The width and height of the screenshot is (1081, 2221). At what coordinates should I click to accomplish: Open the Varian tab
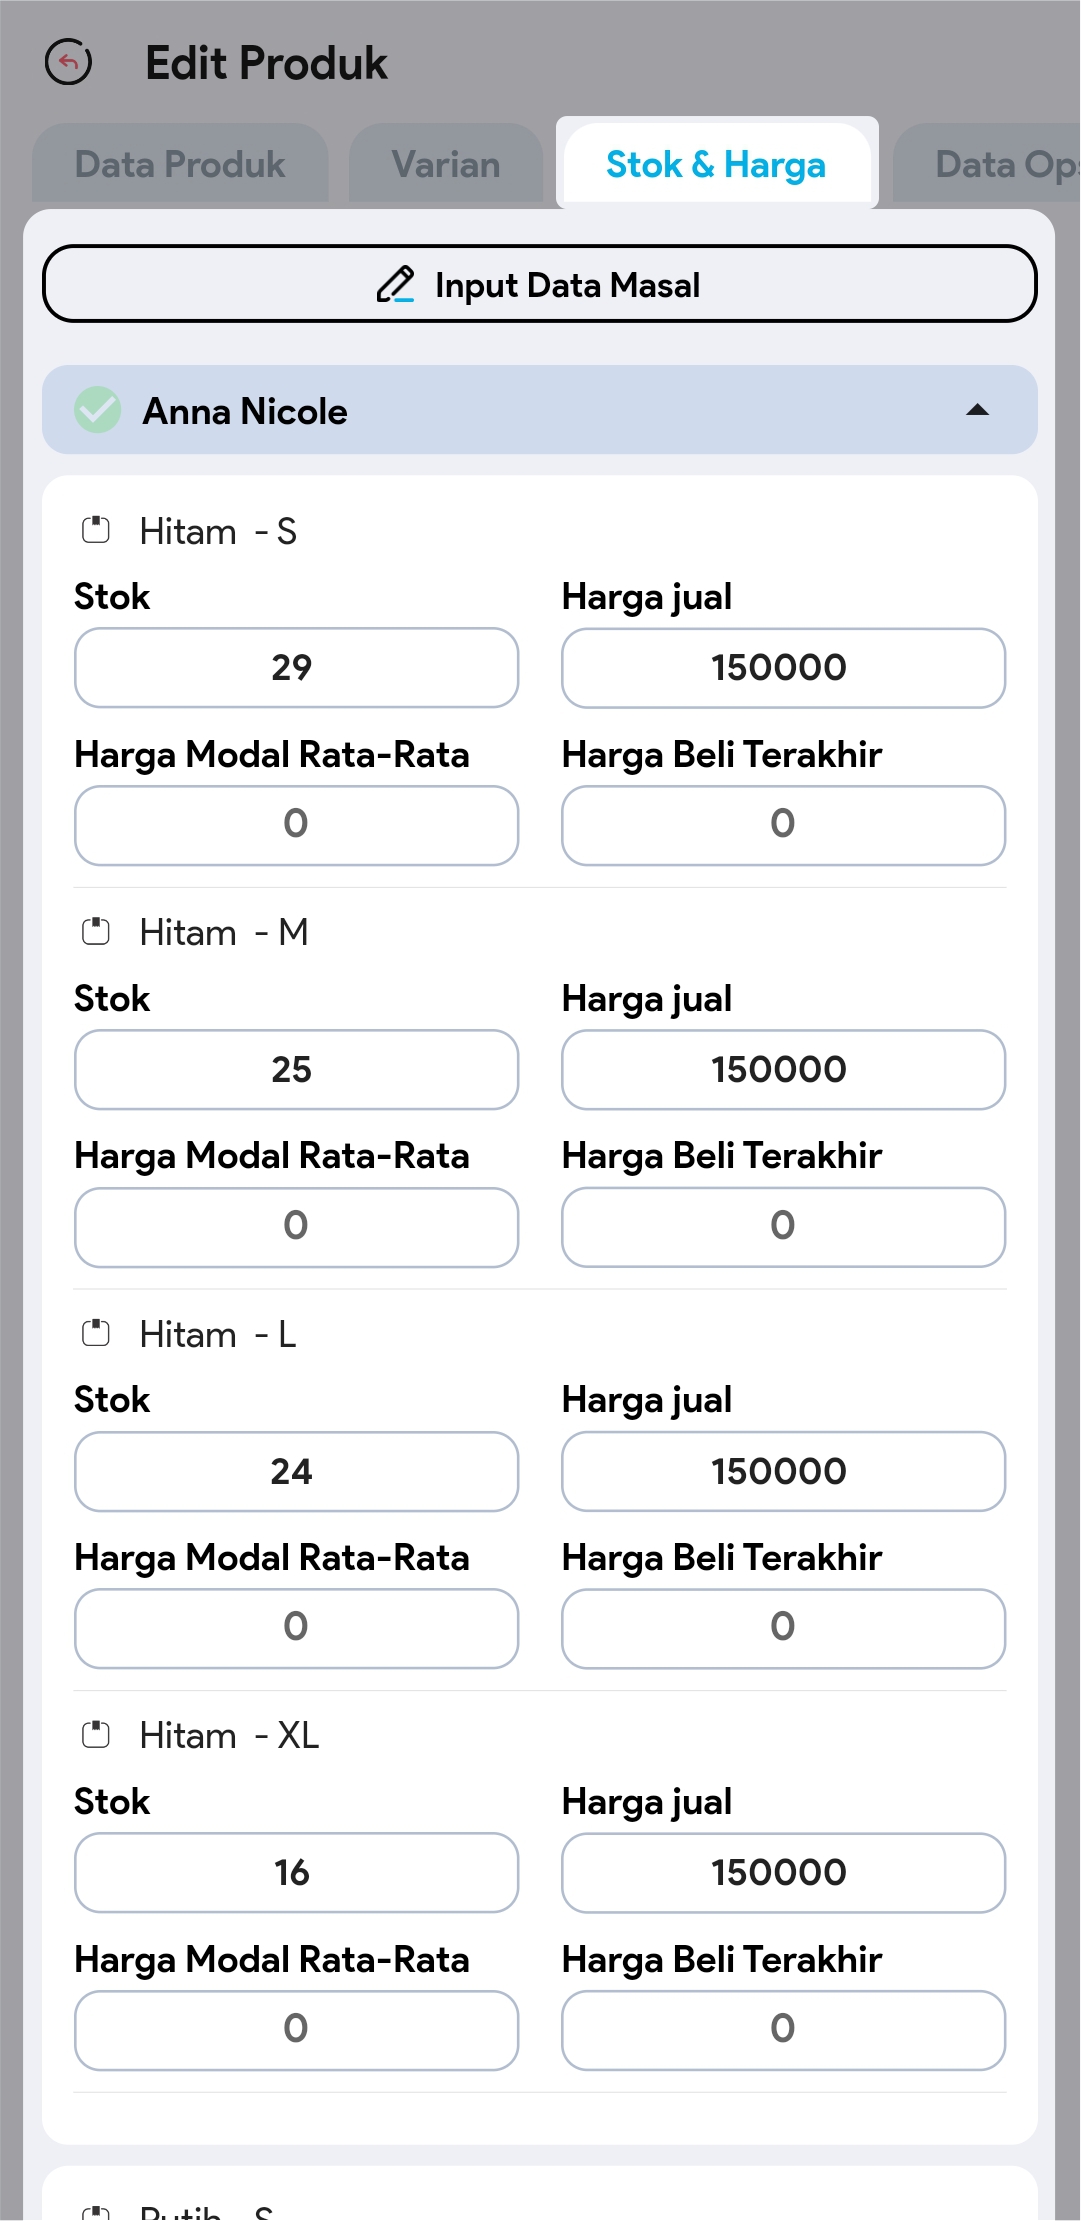pos(446,165)
